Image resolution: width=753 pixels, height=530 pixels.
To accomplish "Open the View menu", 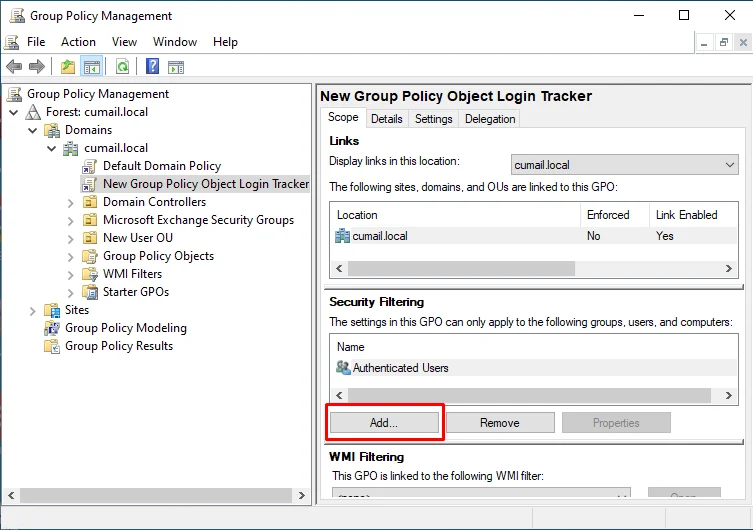I will pyautogui.click(x=124, y=42).
